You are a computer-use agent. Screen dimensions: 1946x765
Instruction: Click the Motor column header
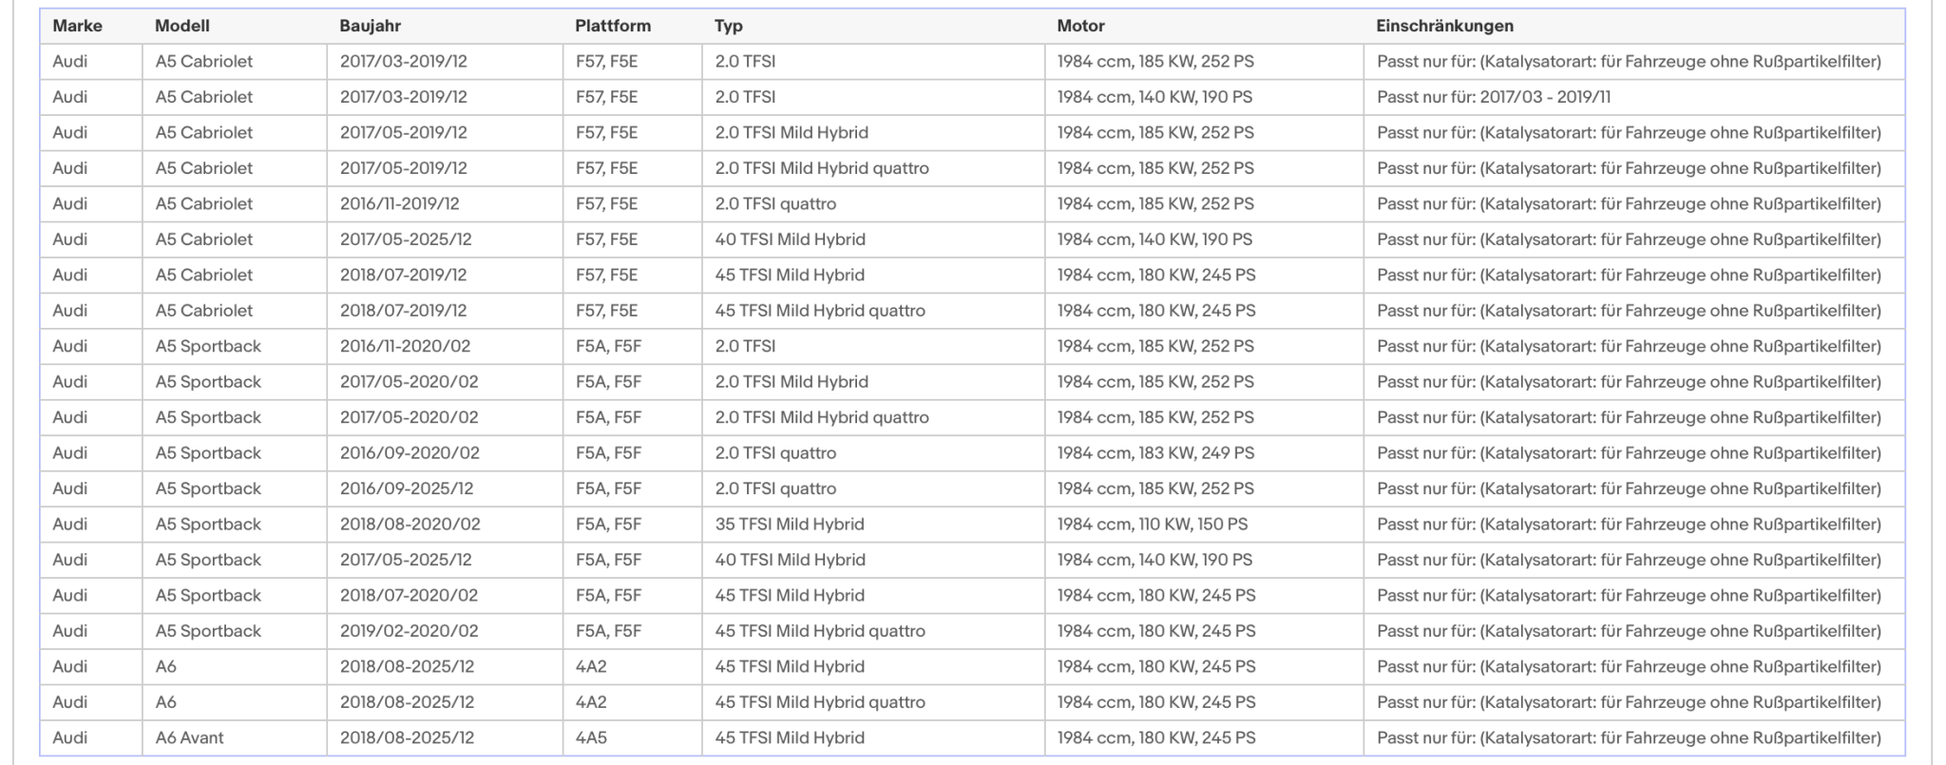coord(1080,26)
